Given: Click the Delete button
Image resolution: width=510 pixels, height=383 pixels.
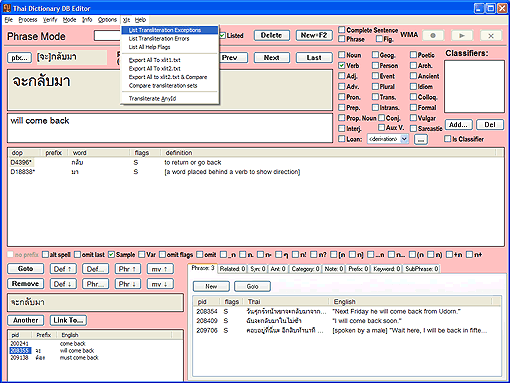Looking at the screenshot, I should coord(272,35).
